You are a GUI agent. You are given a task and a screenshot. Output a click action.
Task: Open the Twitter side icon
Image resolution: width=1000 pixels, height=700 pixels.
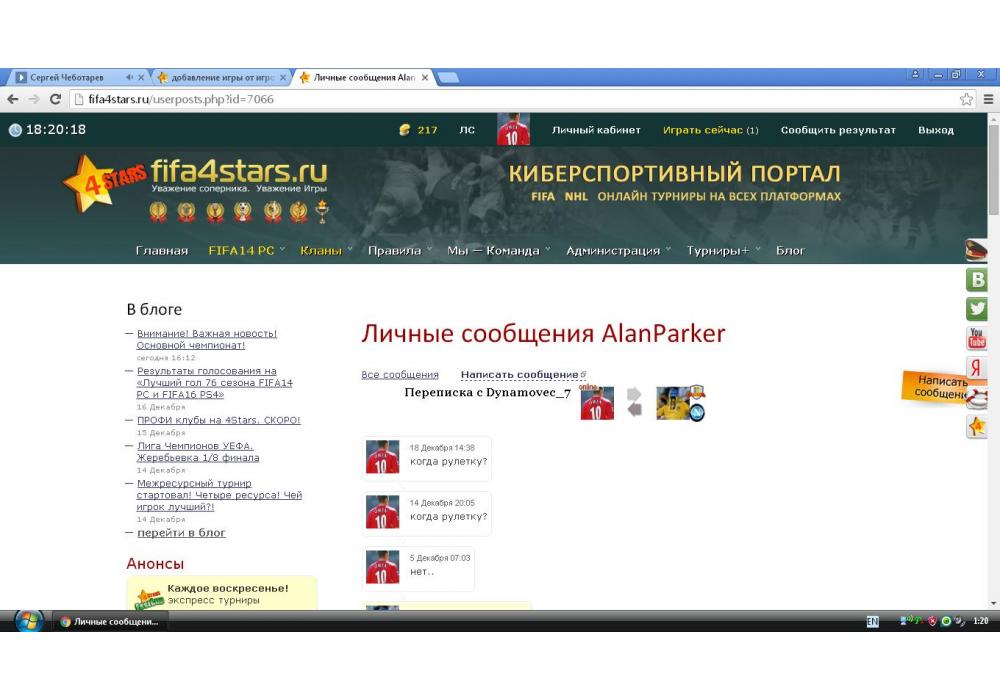click(977, 309)
